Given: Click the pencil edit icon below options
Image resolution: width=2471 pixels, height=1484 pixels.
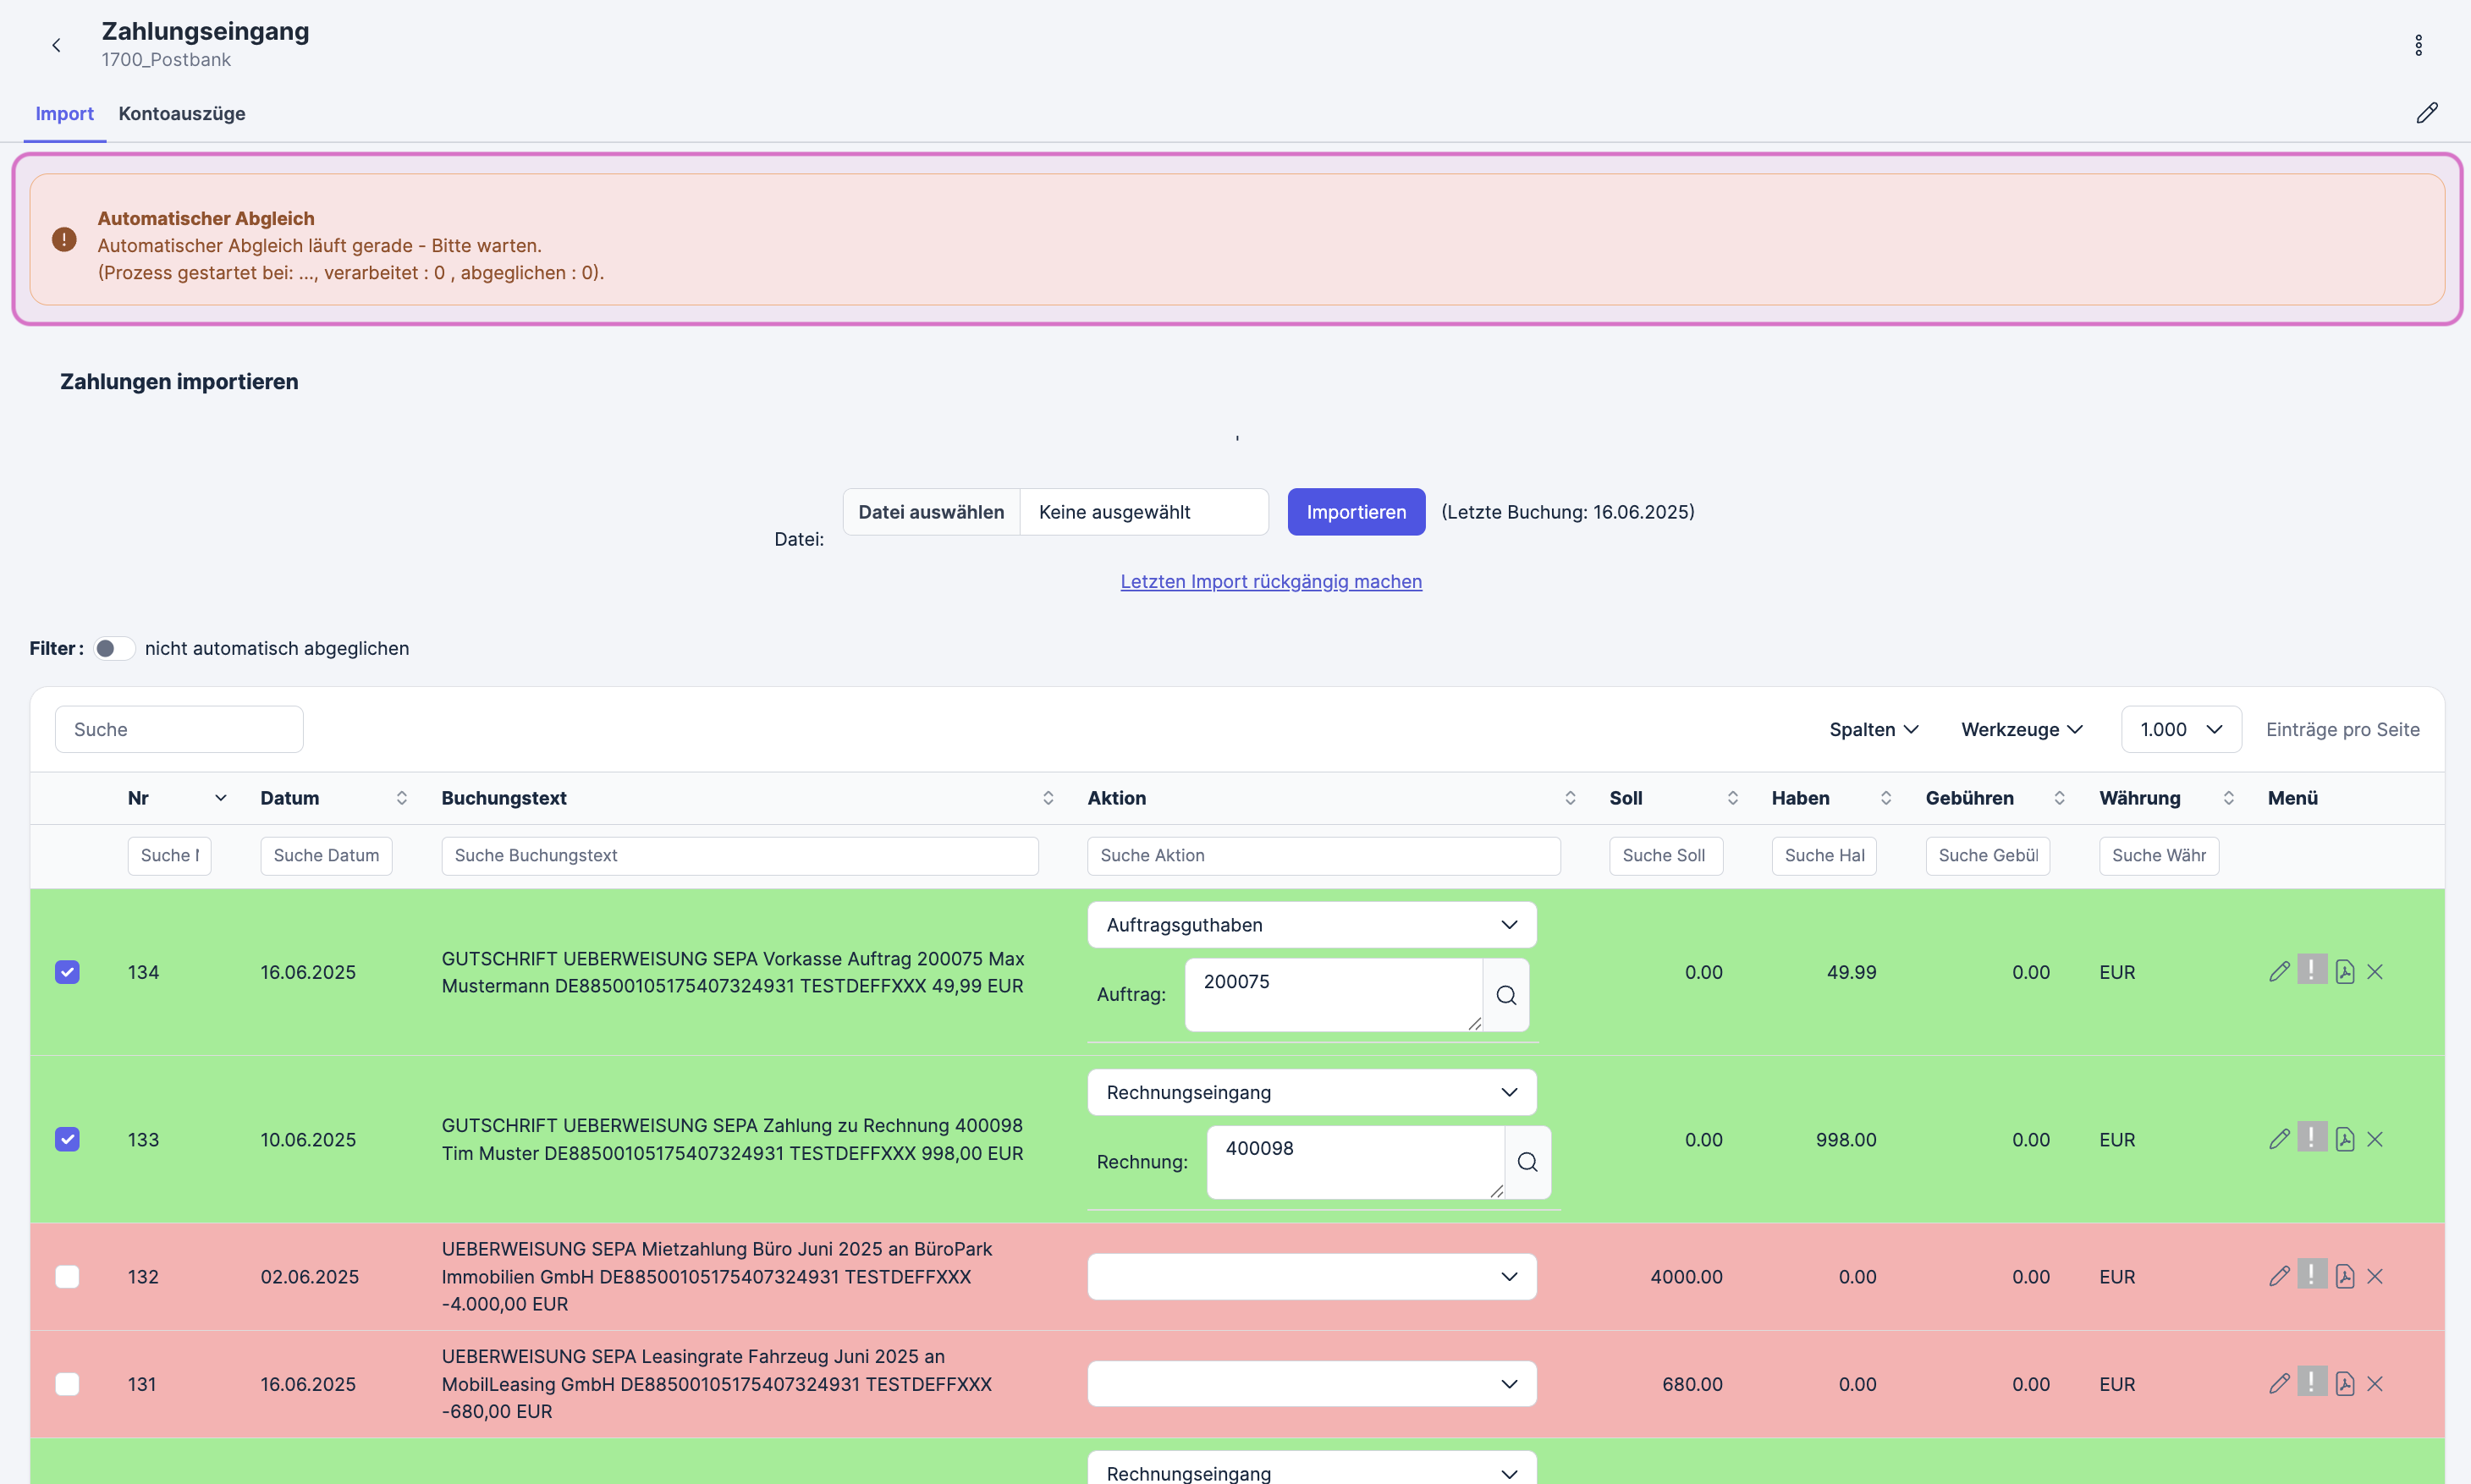Looking at the screenshot, I should coord(2426,113).
